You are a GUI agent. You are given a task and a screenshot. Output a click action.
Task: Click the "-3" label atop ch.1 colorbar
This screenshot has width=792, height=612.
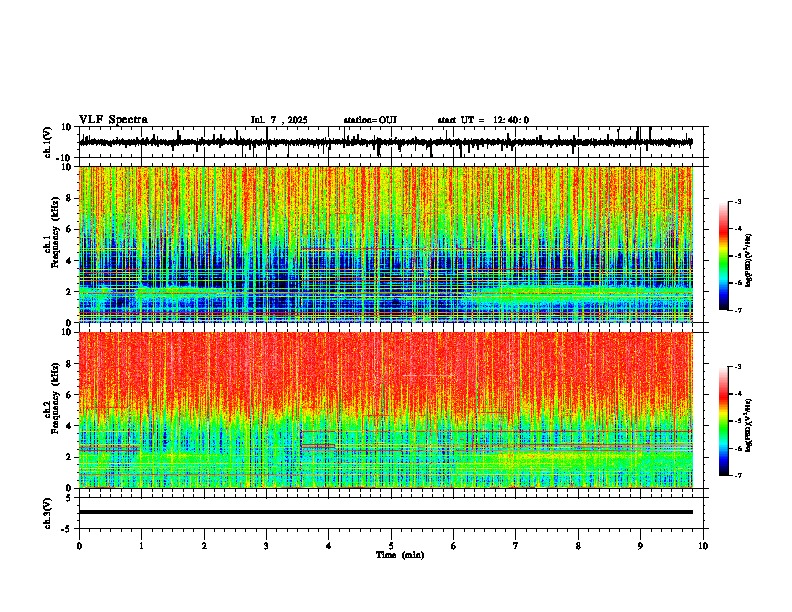pos(738,201)
